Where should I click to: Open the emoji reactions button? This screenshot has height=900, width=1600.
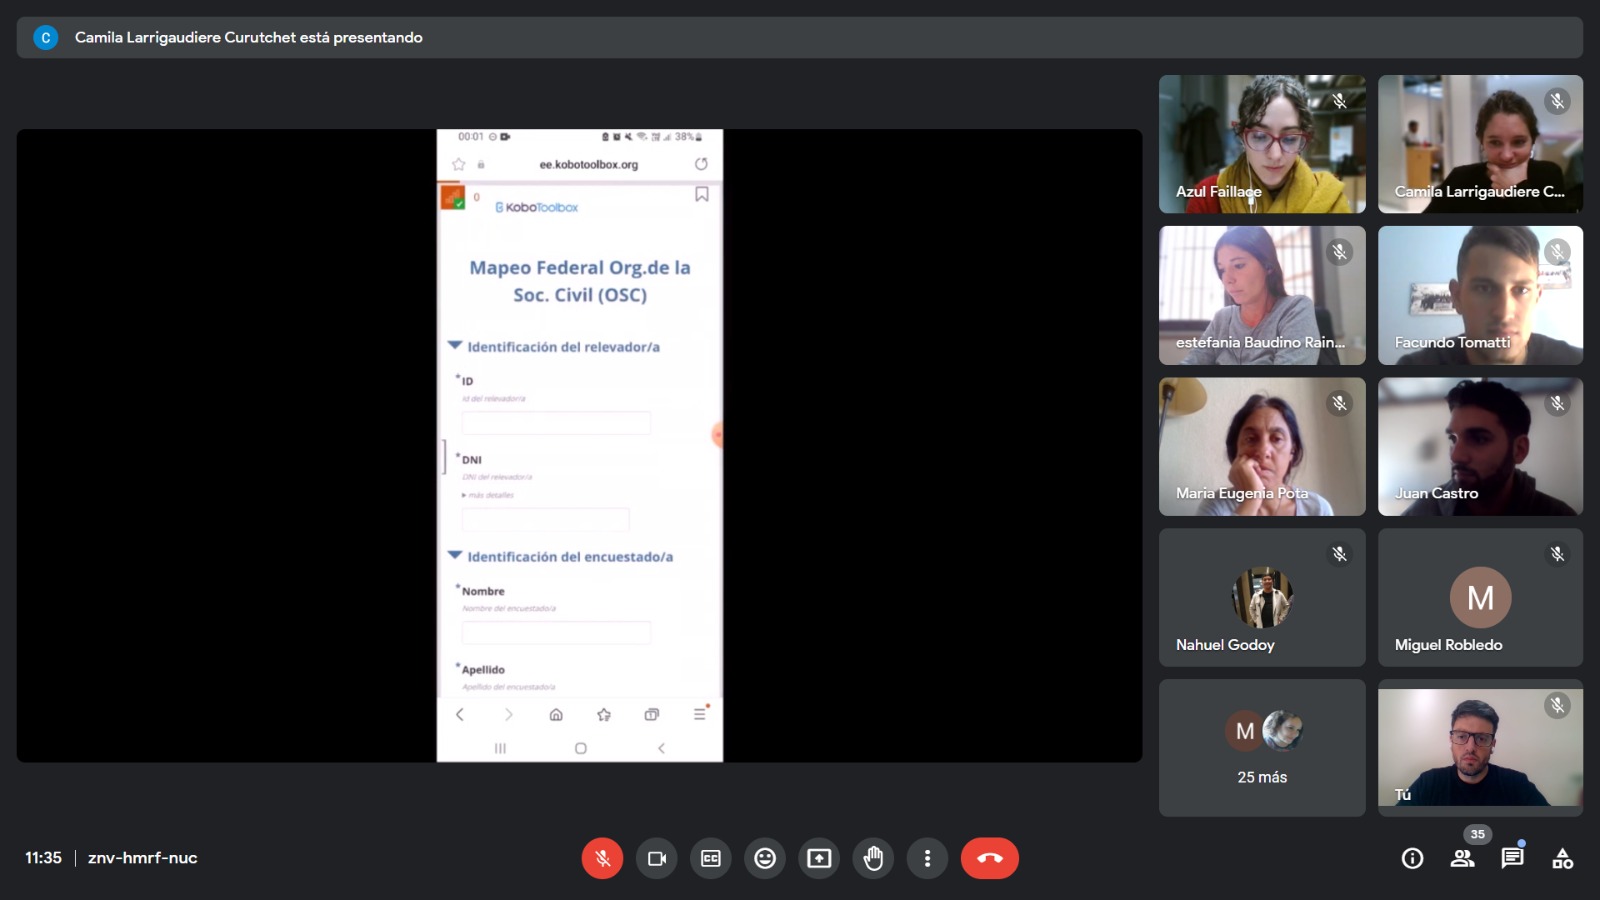[x=765, y=858]
